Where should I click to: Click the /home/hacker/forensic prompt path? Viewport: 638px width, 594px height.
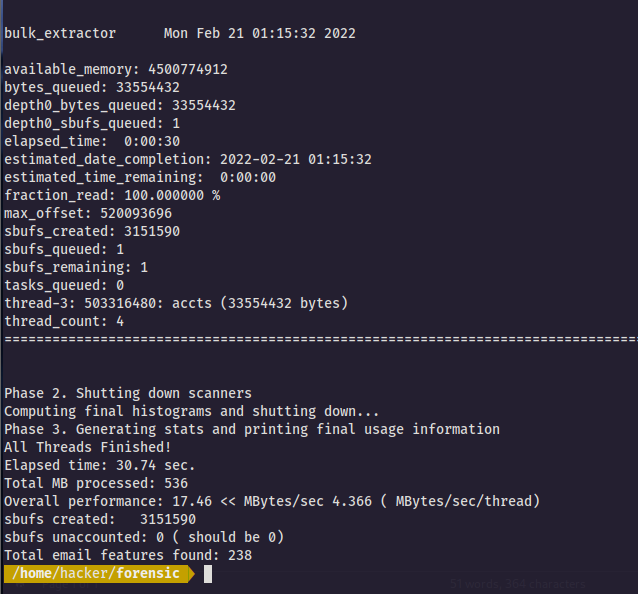(96, 573)
